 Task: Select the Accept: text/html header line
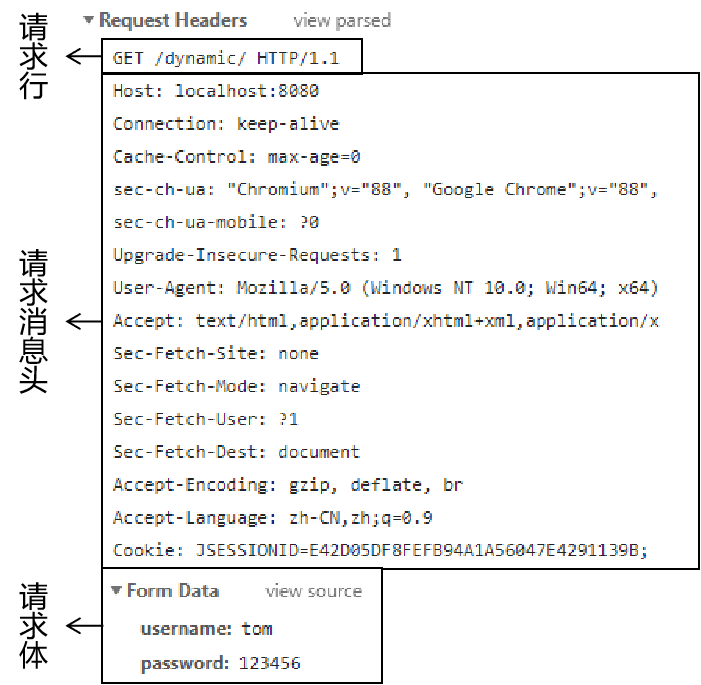point(386,321)
